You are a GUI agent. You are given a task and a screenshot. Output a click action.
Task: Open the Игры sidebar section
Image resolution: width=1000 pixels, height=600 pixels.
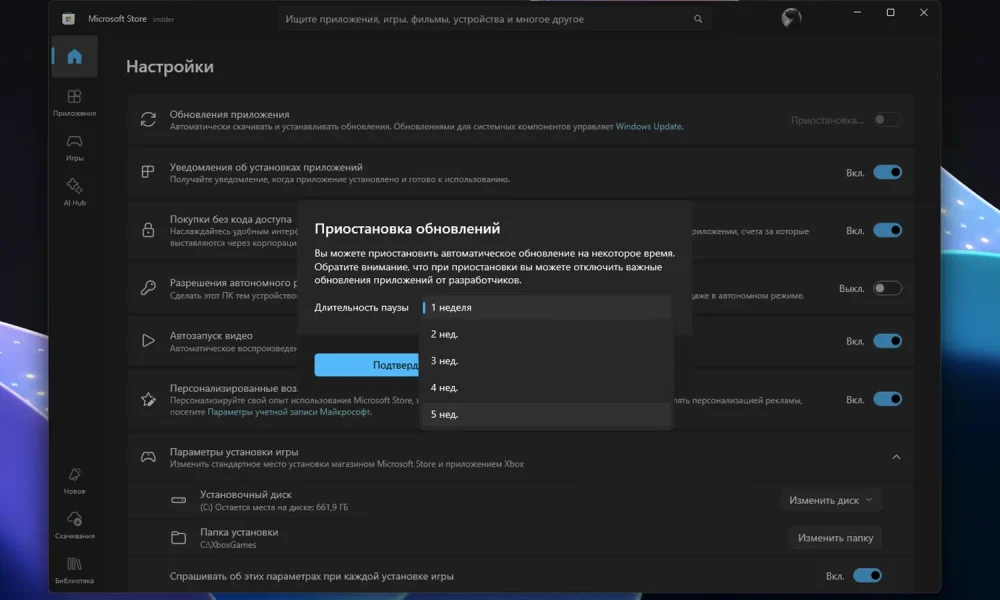pyautogui.click(x=75, y=147)
